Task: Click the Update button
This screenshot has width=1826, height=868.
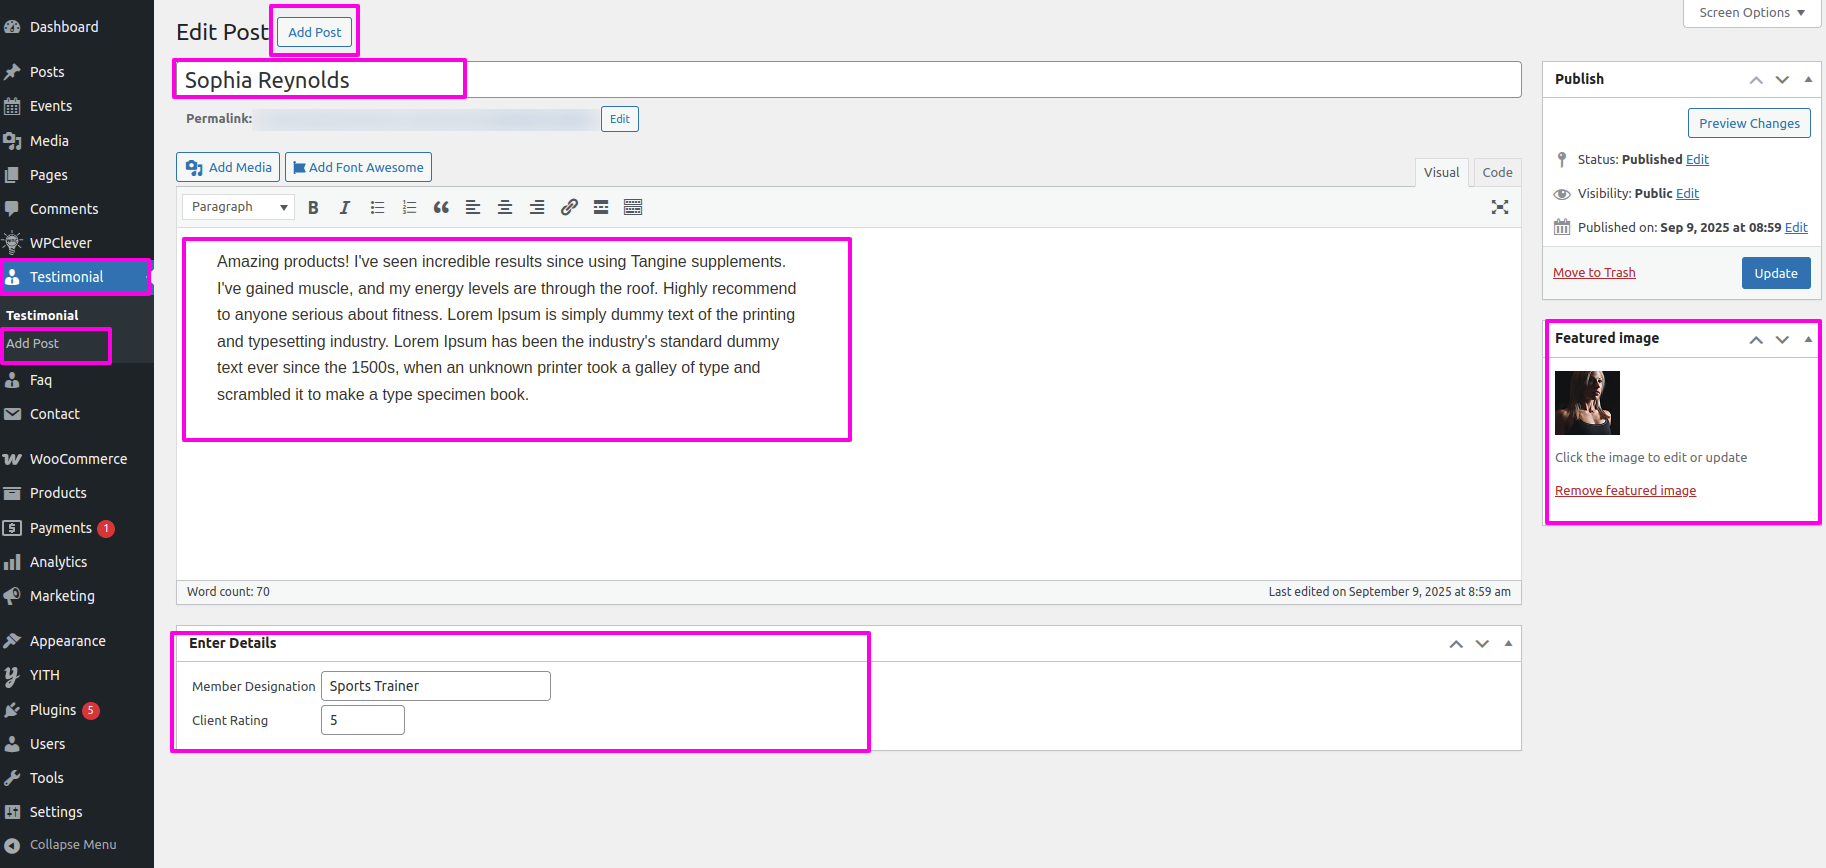Action: pos(1775,273)
